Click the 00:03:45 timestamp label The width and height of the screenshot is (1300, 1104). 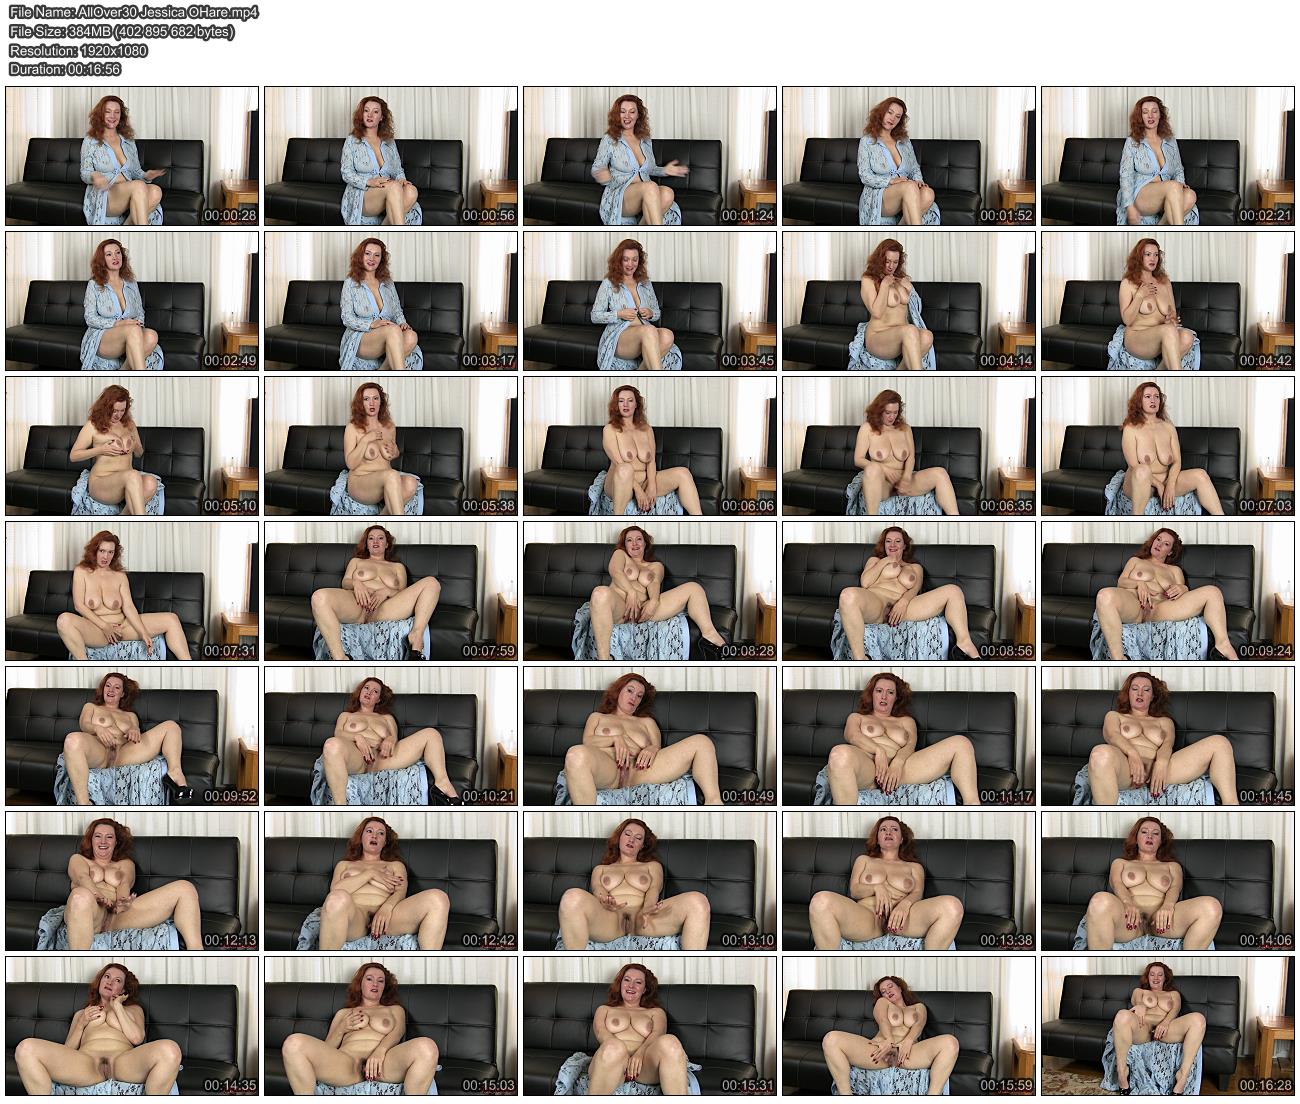coord(748,361)
